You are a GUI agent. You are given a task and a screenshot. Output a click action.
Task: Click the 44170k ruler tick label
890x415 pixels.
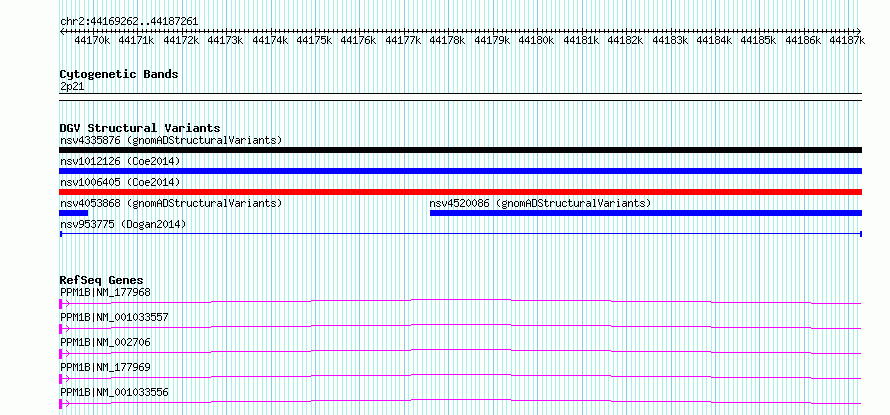click(x=93, y=40)
